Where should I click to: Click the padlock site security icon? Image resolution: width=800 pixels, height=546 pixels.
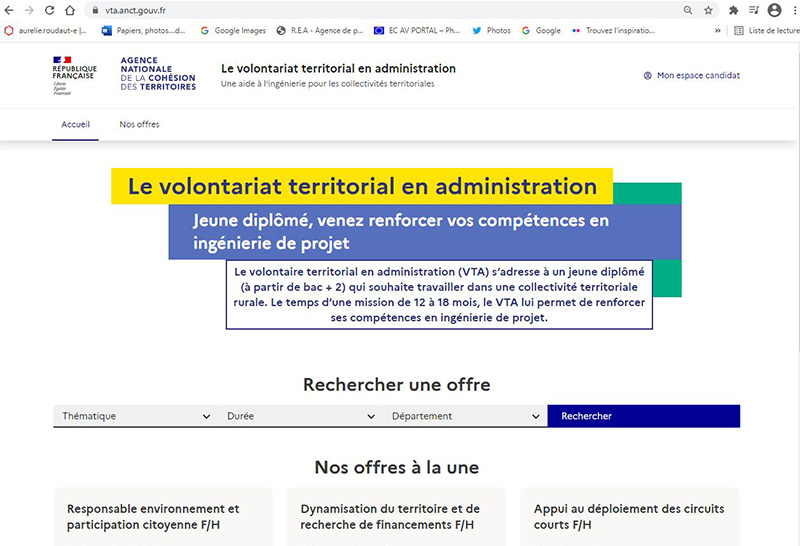click(95, 10)
